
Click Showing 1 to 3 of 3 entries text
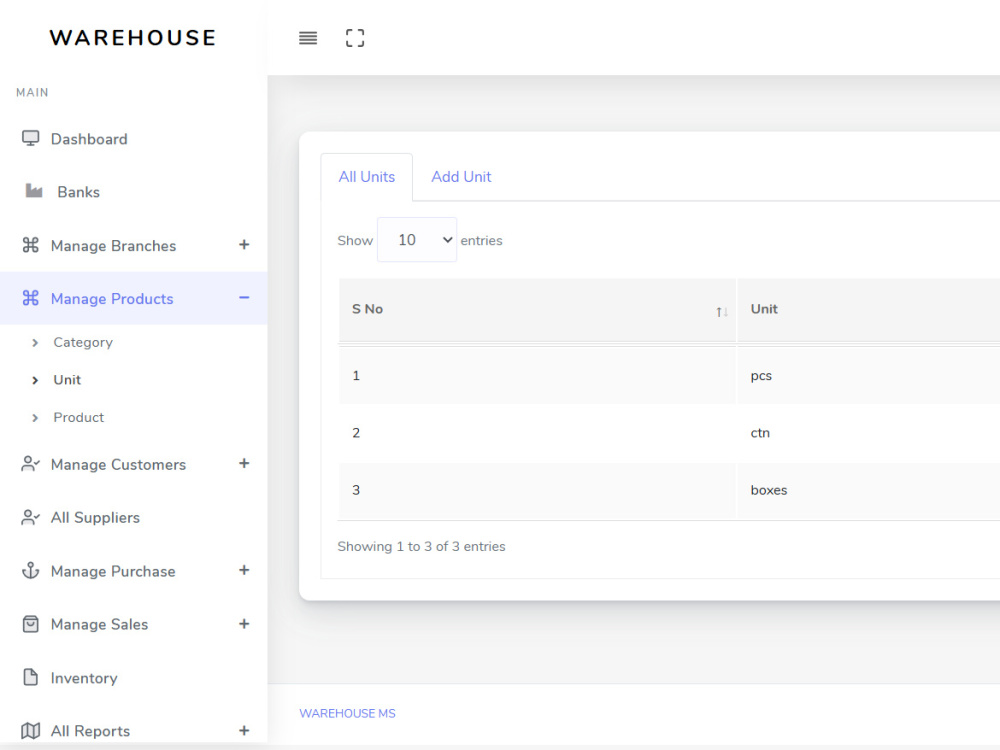(422, 546)
